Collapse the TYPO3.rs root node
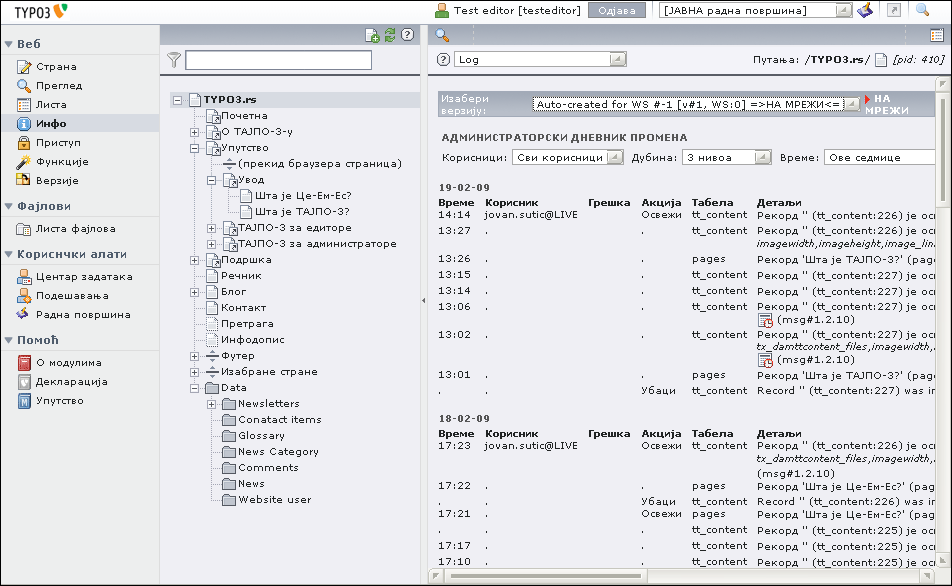 [177, 100]
